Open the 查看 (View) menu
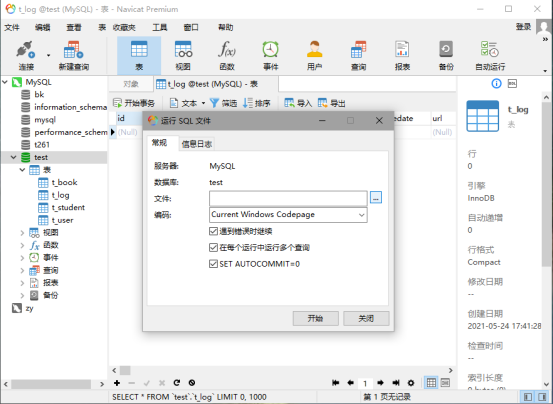 [74, 27]
